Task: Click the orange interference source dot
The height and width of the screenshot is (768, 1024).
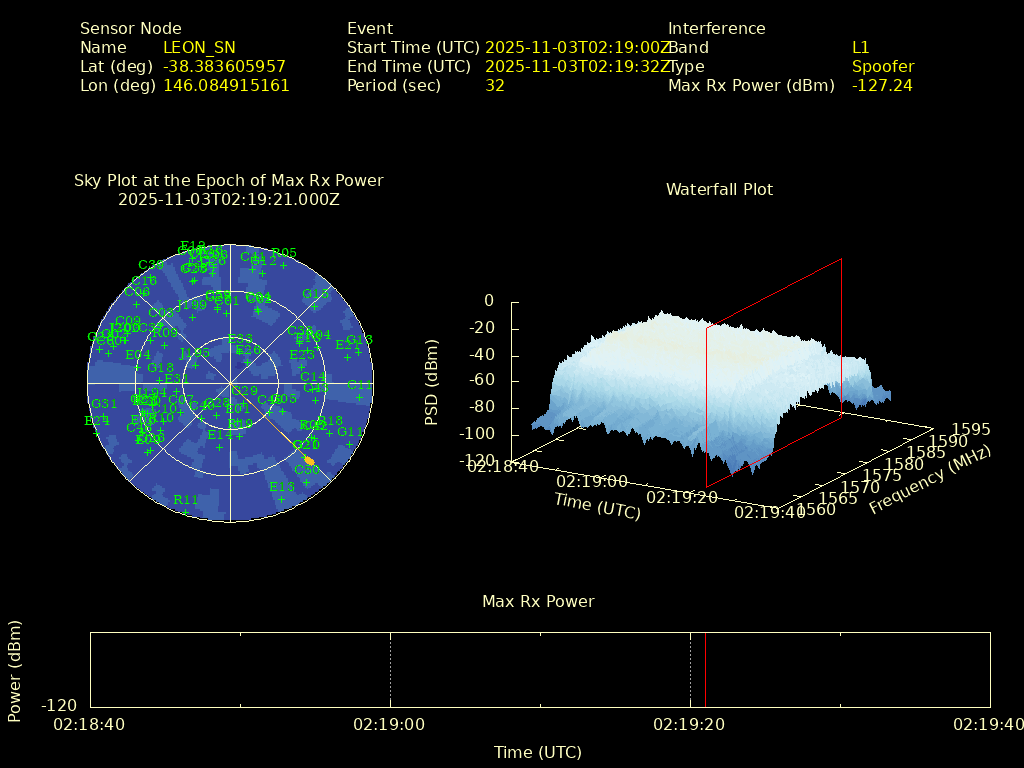Action: click(309, 461)
